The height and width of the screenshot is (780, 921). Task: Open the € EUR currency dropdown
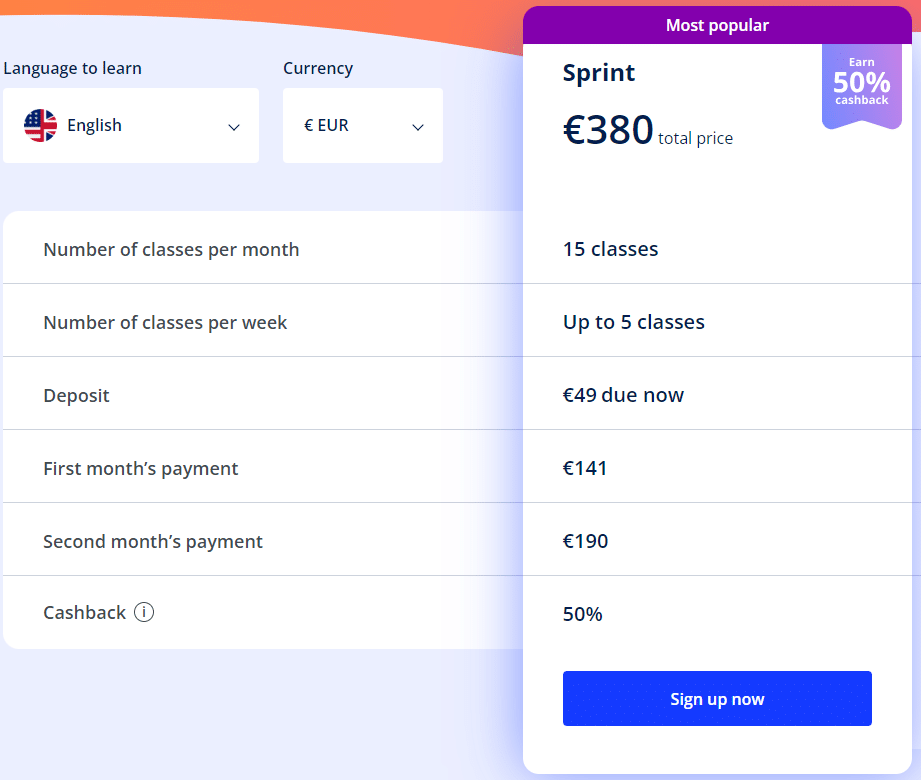point(363,125)
